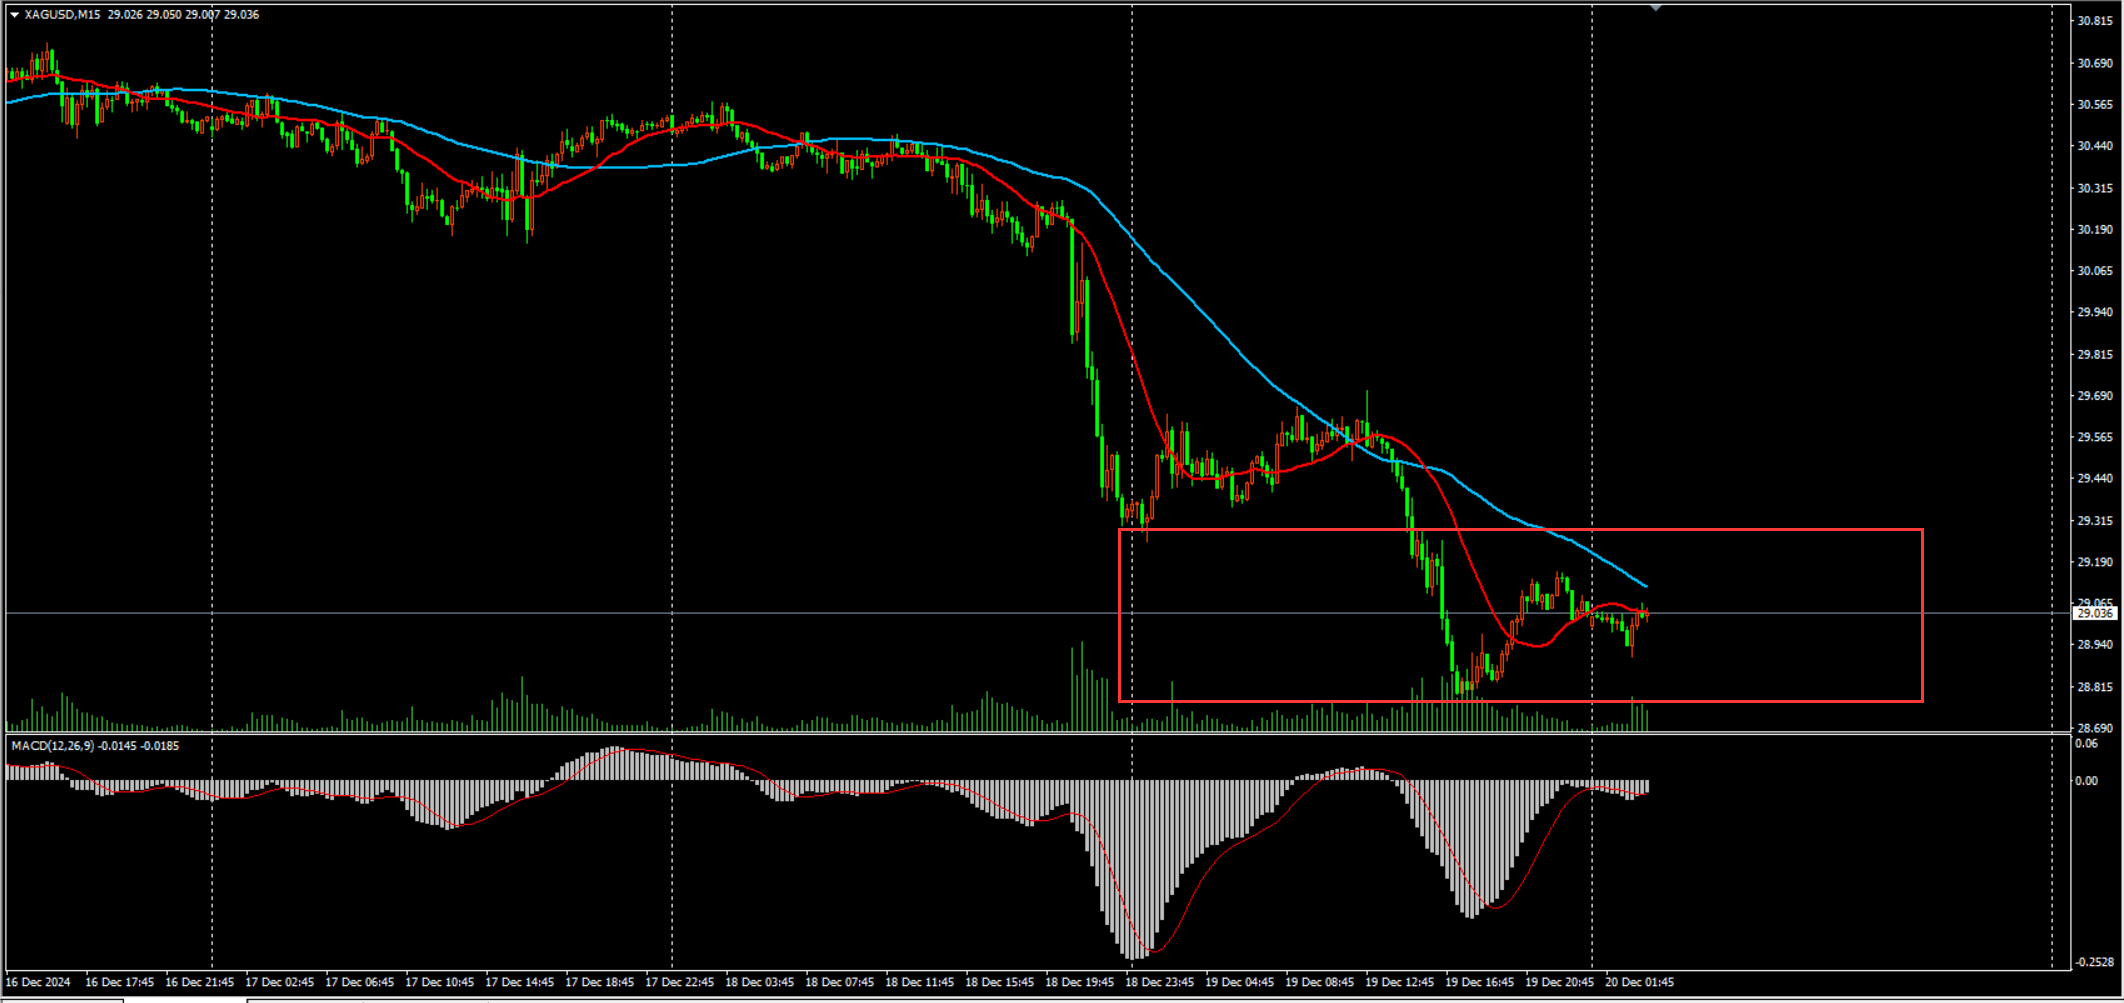The image size is (2124, 1003).
Task: Click the 28.815 price scale label
Action: [2095, 687]
